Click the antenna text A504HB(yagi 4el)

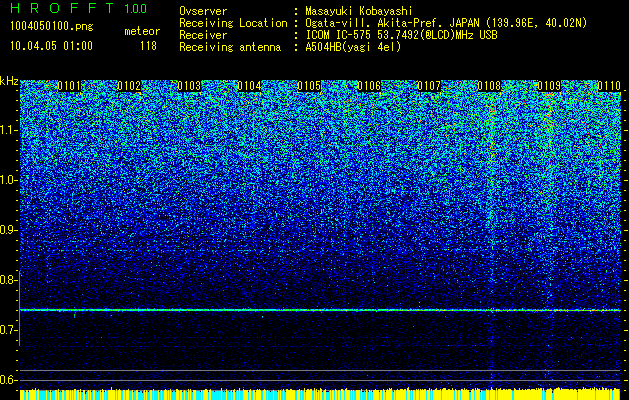point(353,47)
